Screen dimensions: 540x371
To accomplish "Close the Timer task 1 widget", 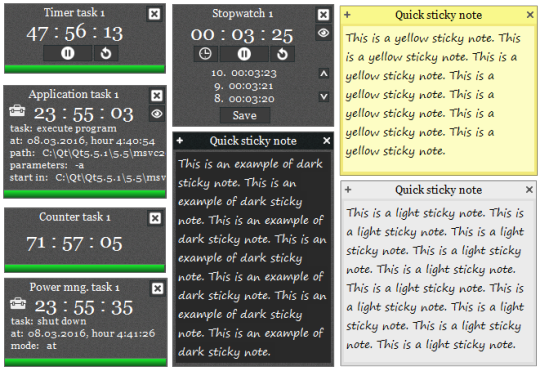I will click(154, 14).
